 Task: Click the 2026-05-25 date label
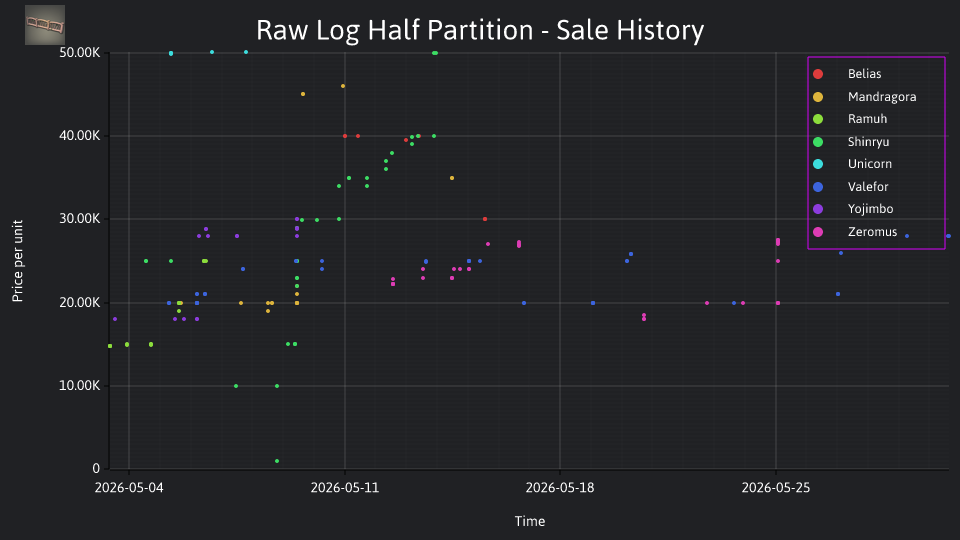776,488
